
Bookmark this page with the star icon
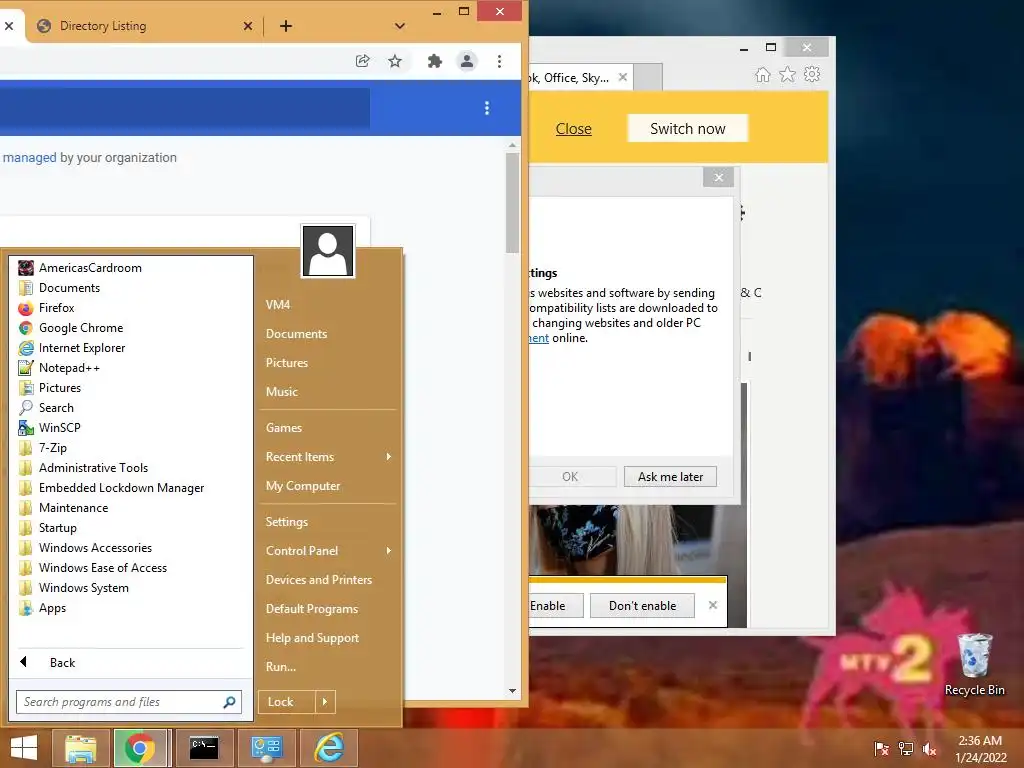[x=395, y=61]
